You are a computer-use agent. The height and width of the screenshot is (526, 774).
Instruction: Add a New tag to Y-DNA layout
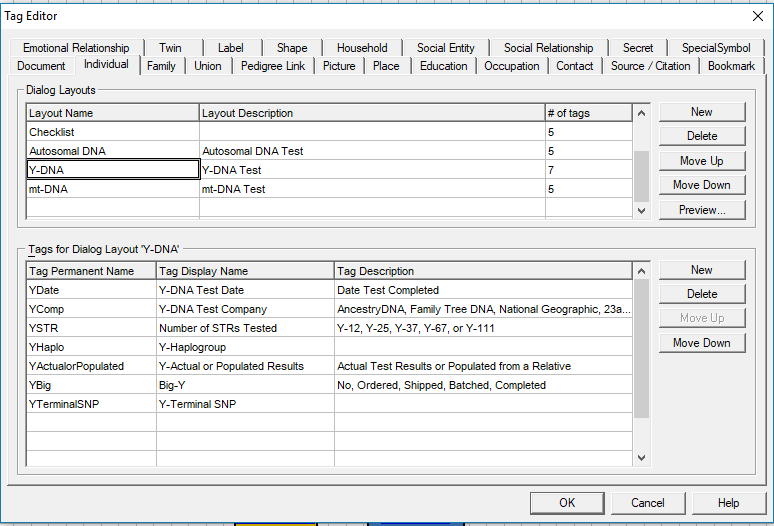pos(701,270)
